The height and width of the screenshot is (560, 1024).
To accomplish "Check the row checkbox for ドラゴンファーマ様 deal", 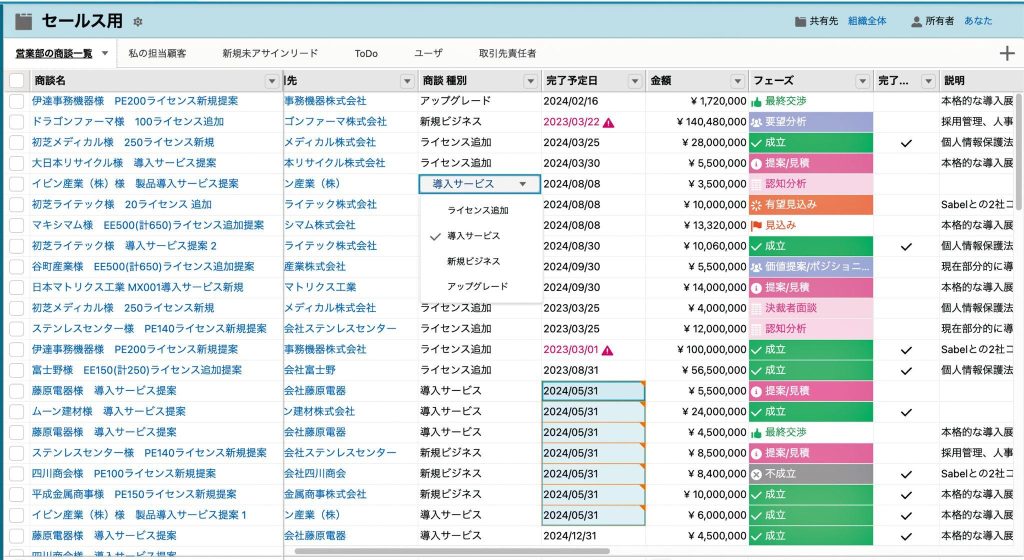I will pyautogui.click(x=17, y=122).
